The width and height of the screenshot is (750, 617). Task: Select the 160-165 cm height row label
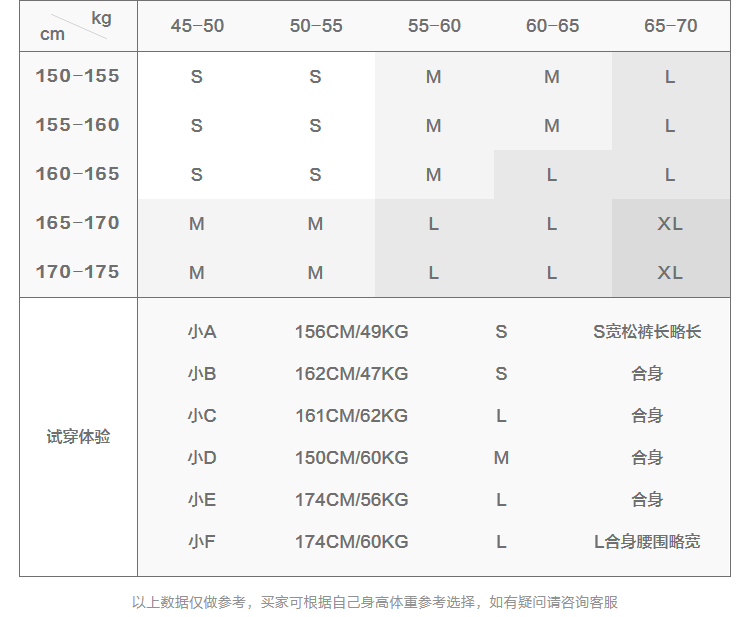[78, 174]
